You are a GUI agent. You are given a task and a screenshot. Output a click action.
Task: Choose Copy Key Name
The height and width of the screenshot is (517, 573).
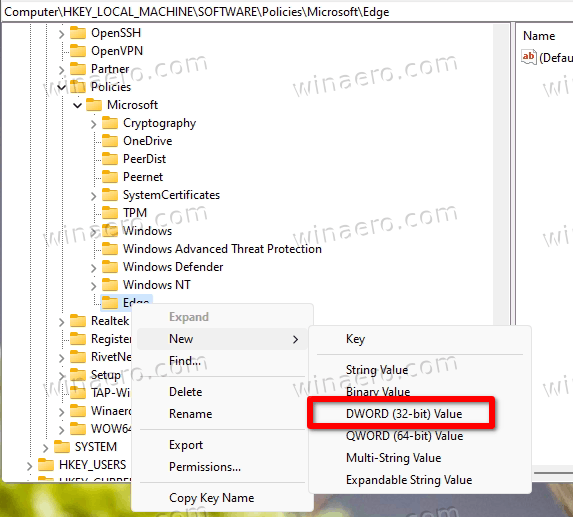point(222,498)
